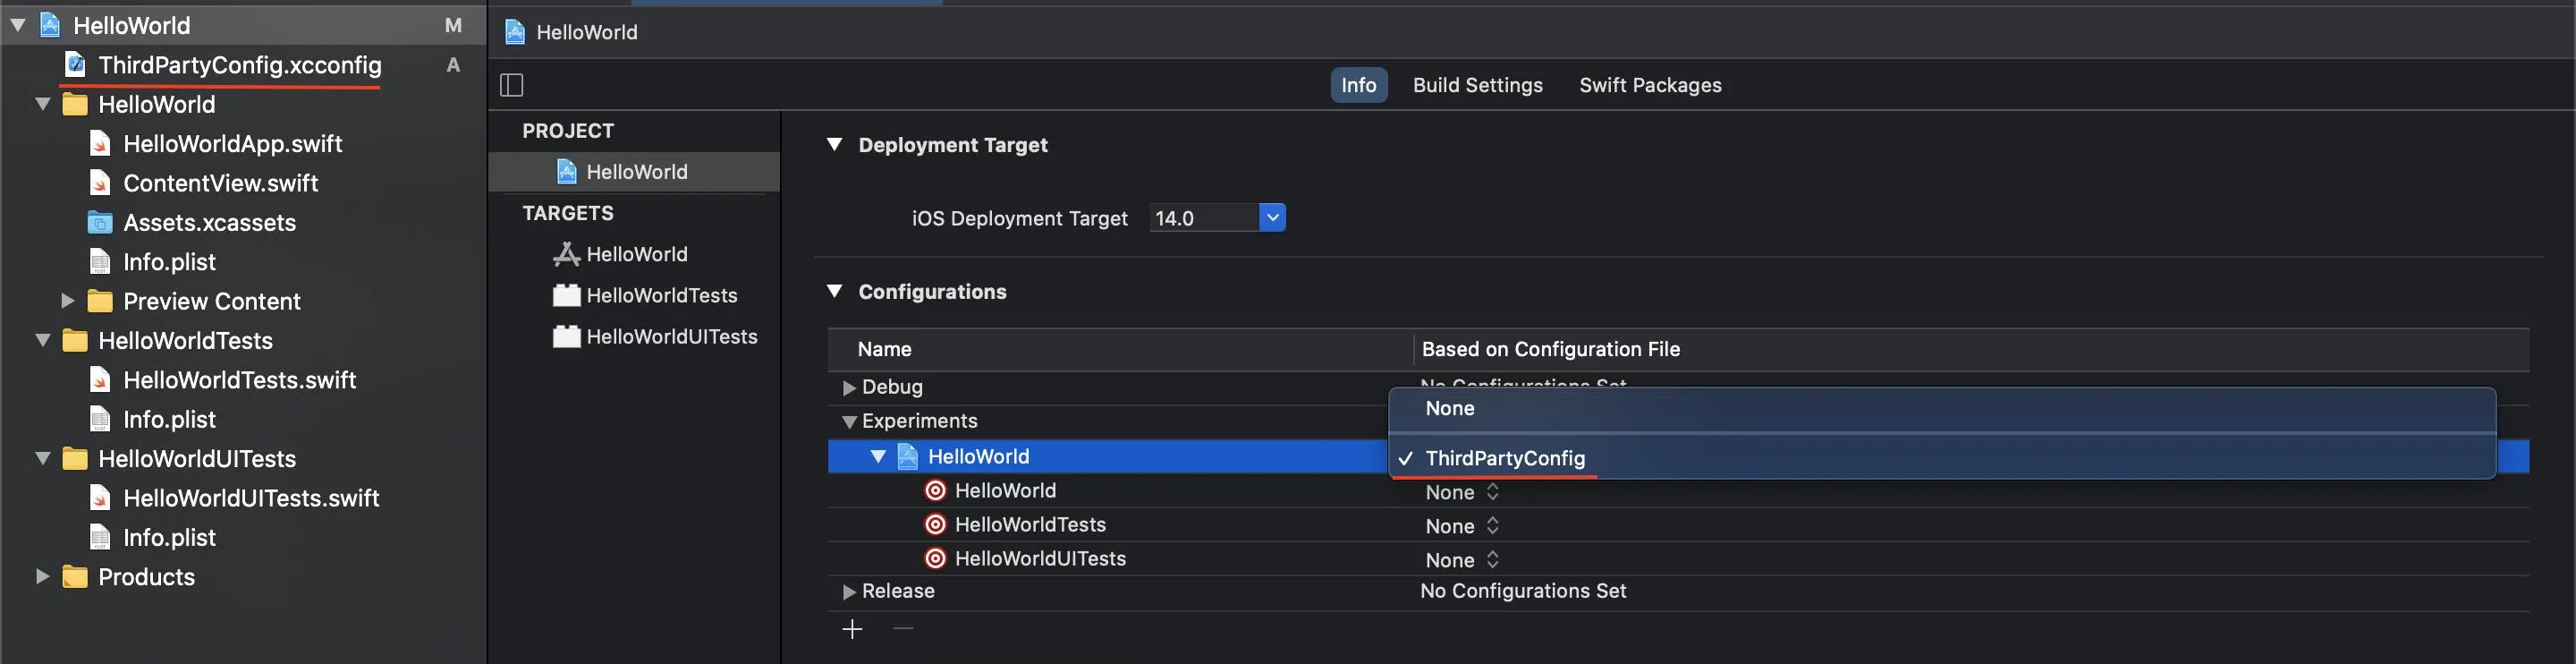The height and width of the screenshot is (664, 2576).
Task: Select the HelloWorldTests target
Action: [661, 295]
